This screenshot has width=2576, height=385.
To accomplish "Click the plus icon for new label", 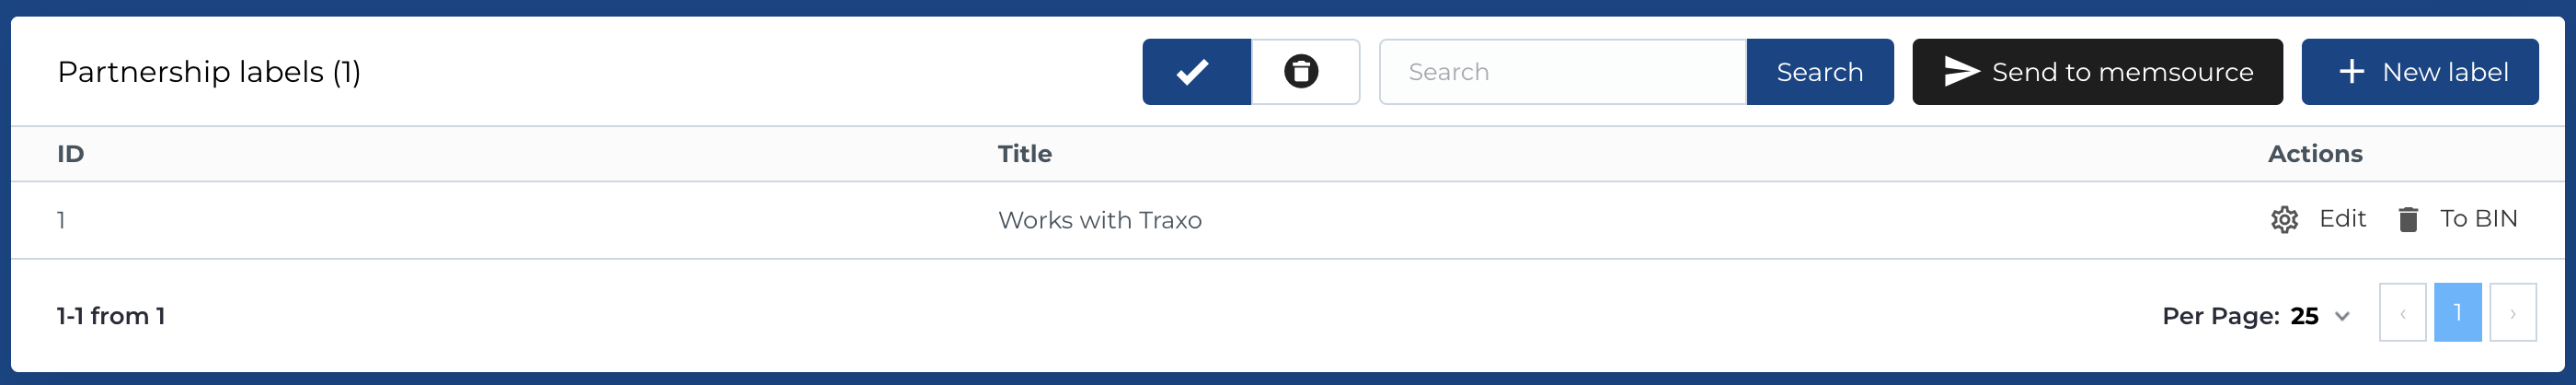I will tap(2351, 72).
